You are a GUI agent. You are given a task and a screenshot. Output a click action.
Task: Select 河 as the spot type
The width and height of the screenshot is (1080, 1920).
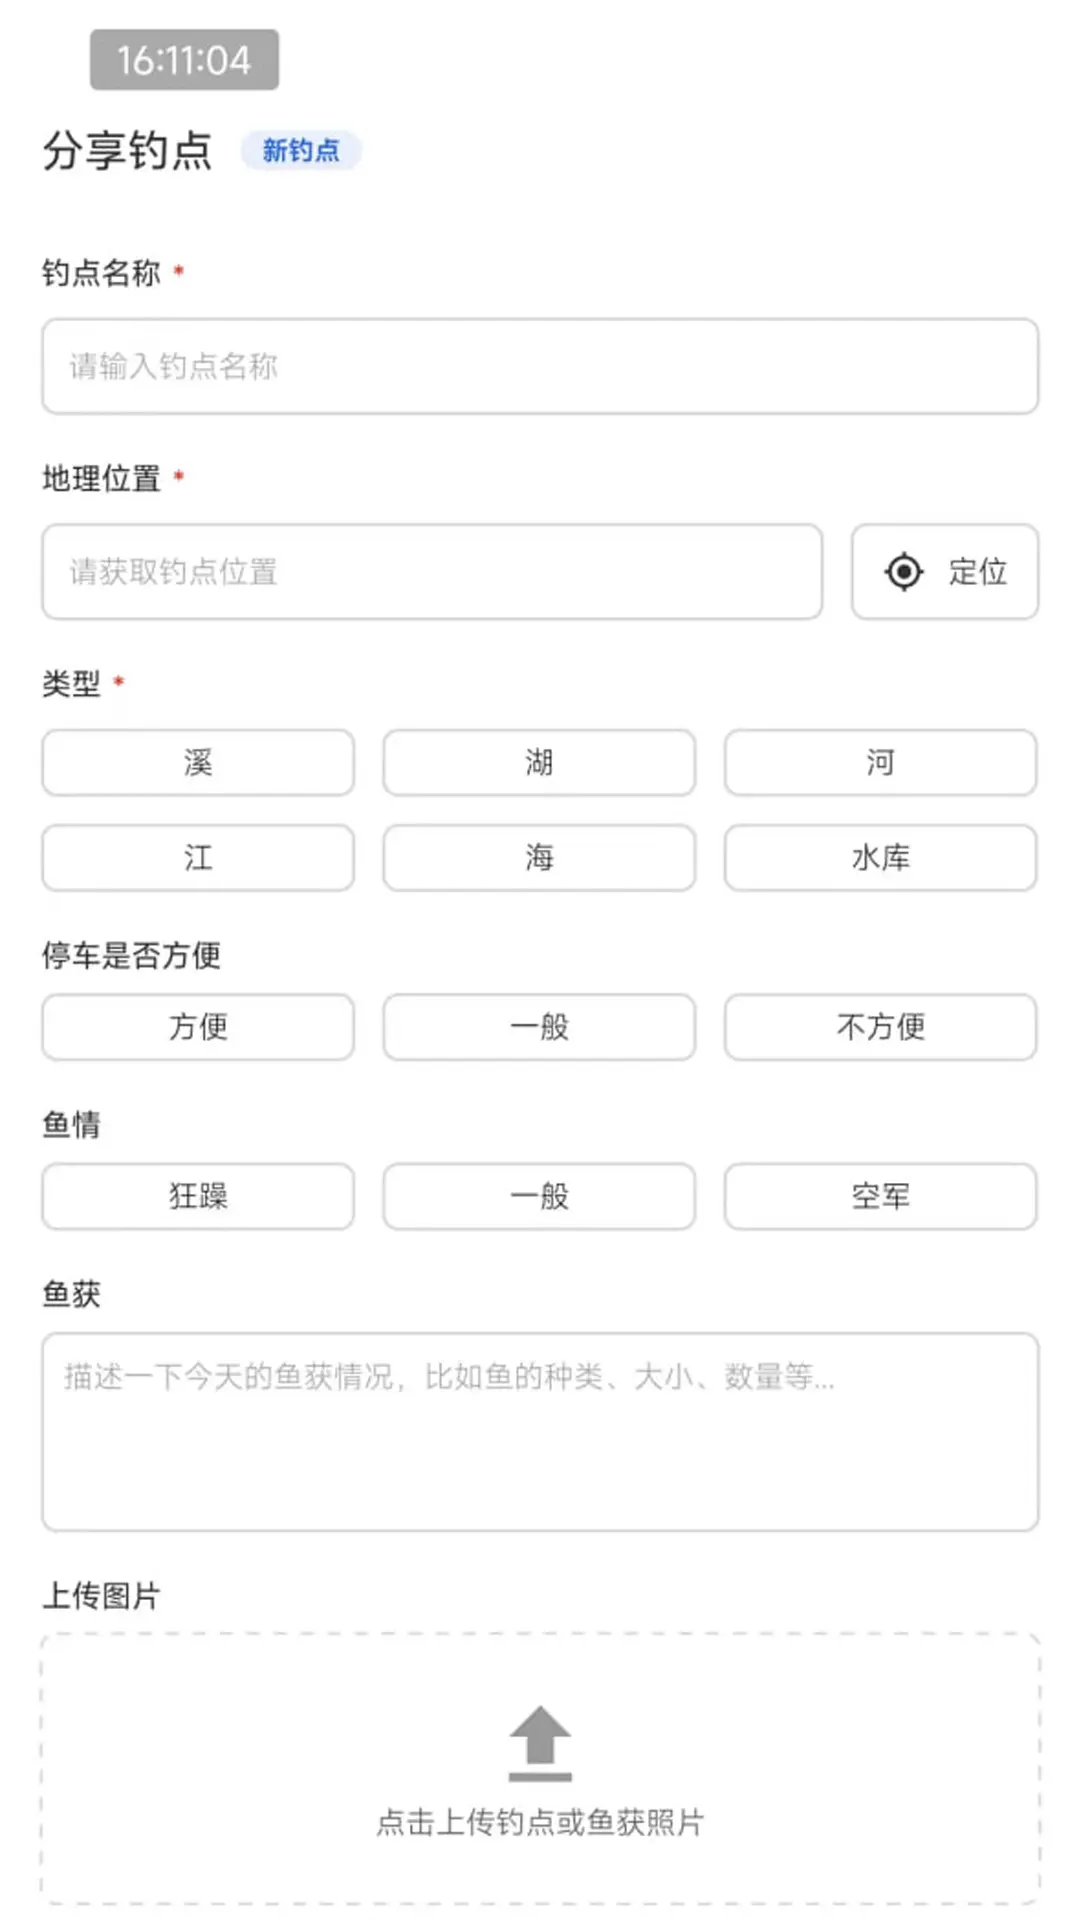pyautogui.click(x=879, y=763)
